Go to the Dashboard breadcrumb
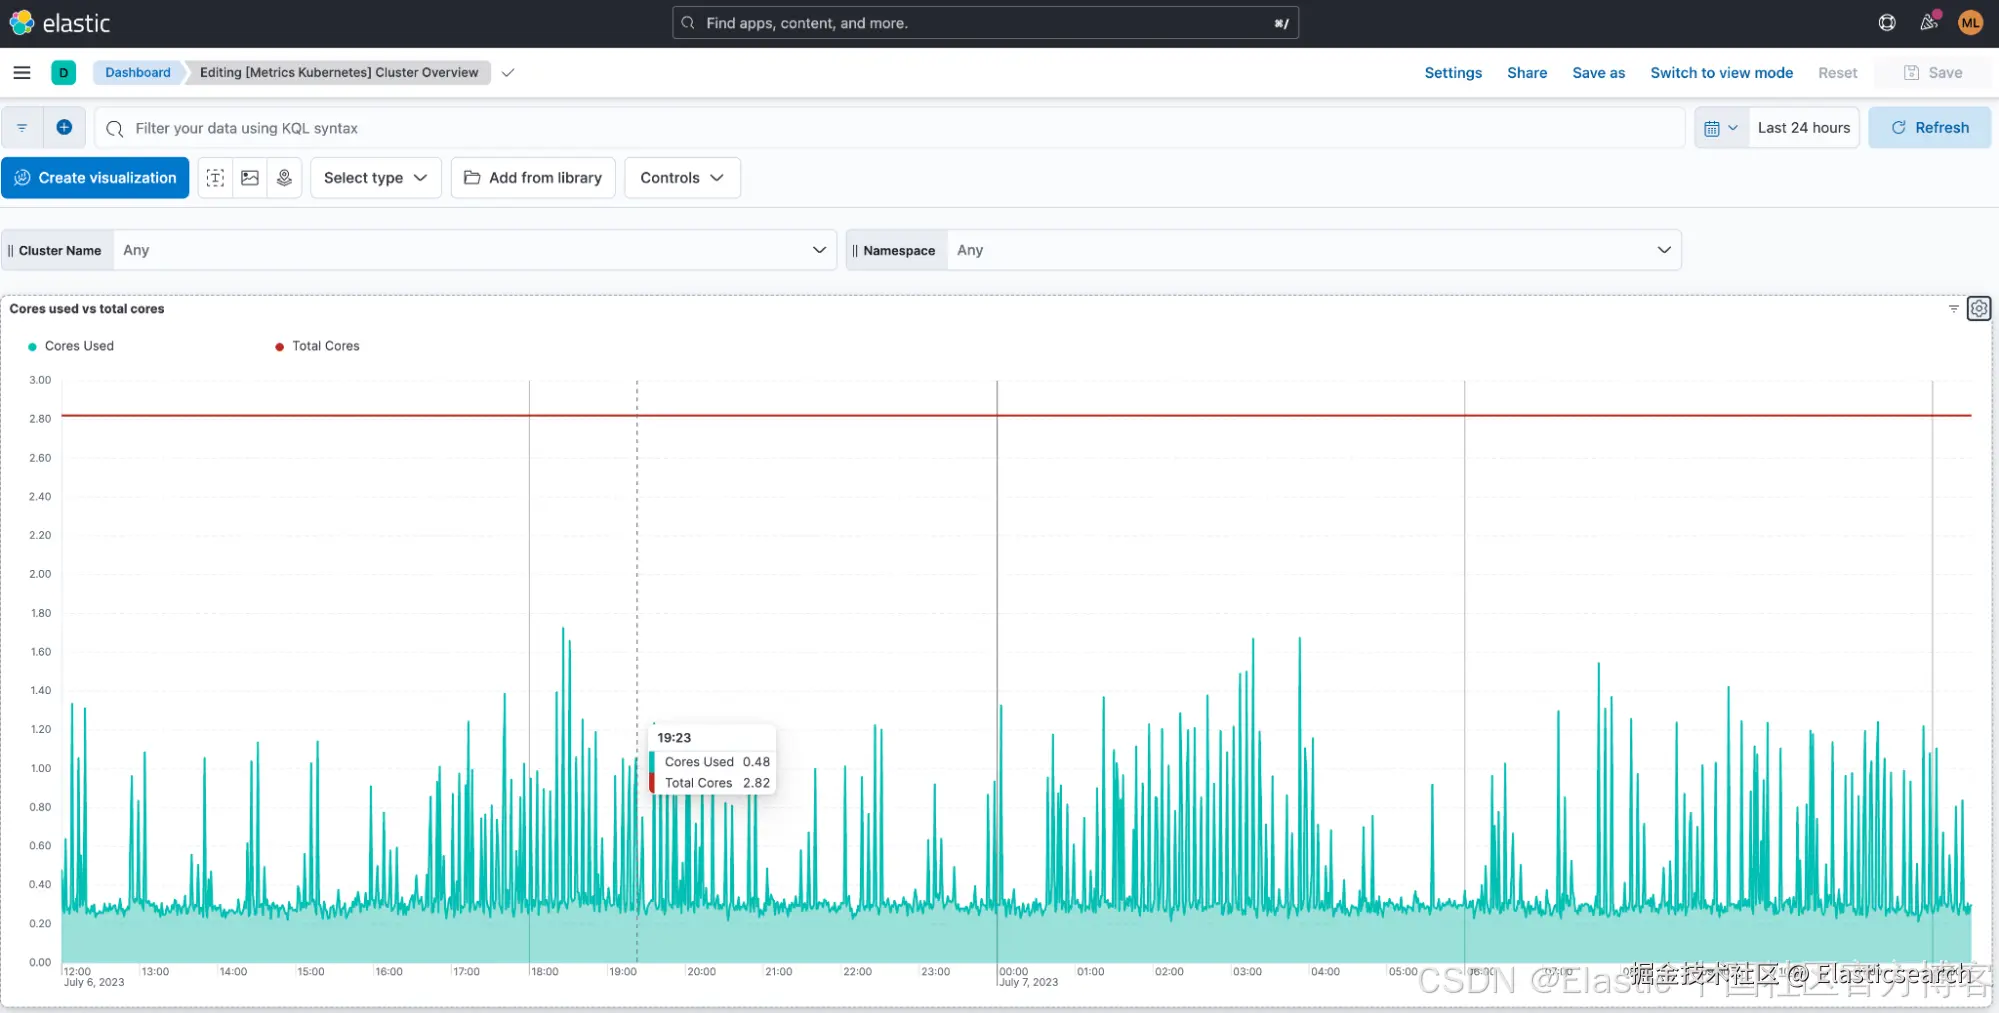 [x=138, y=73]
